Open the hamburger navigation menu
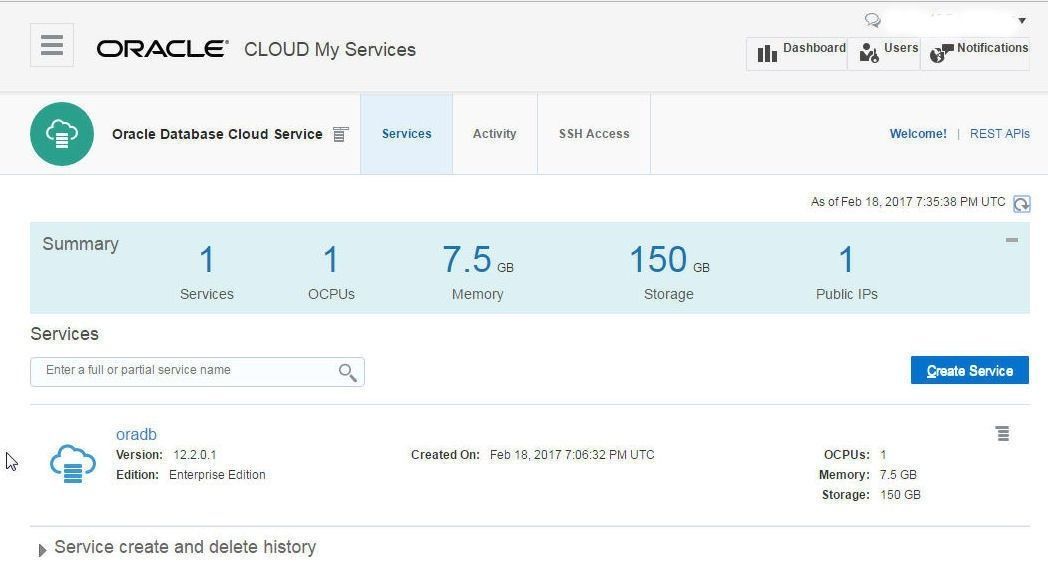Viewport: 1048px width, 580px height. [x=51, y=45]
